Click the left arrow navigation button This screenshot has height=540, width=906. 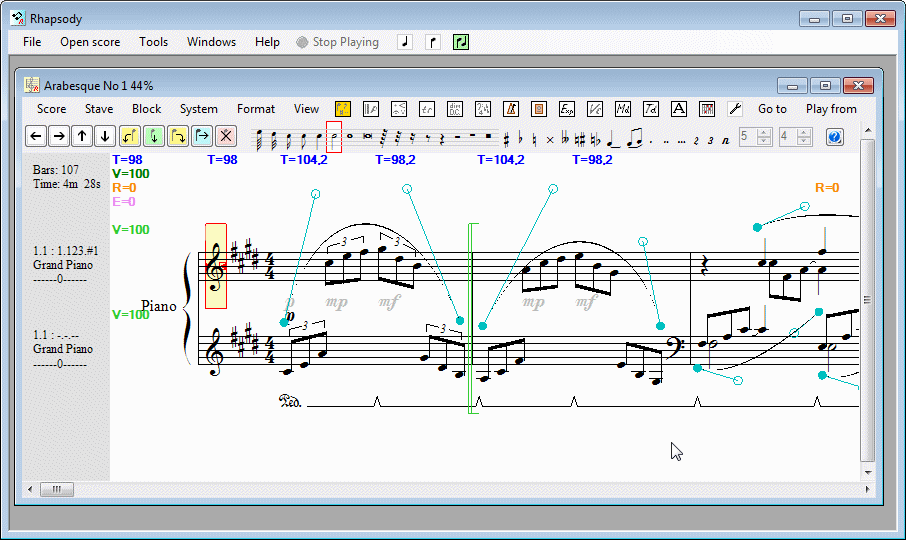point(35,137)
